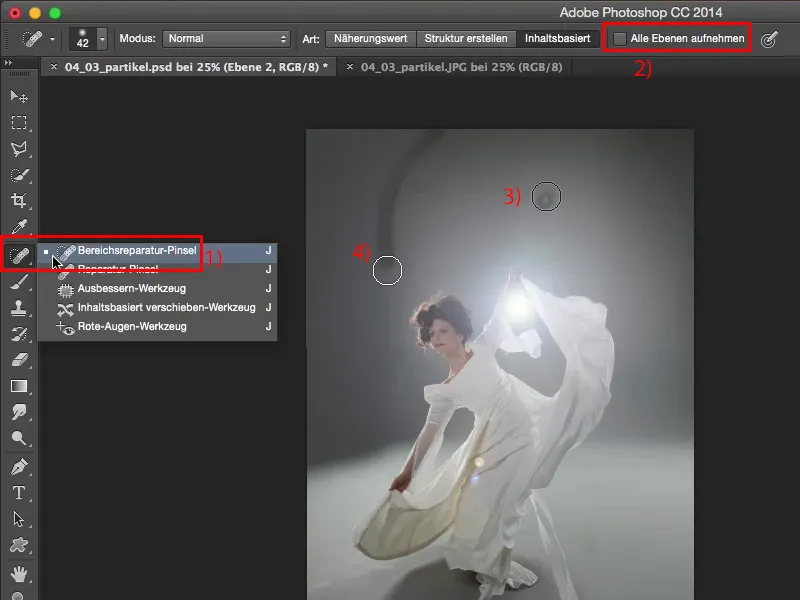This screenshot has width=800, height=600.
Task: Select the Type tool
Action: pyautogui.click(x=19, y=493)
